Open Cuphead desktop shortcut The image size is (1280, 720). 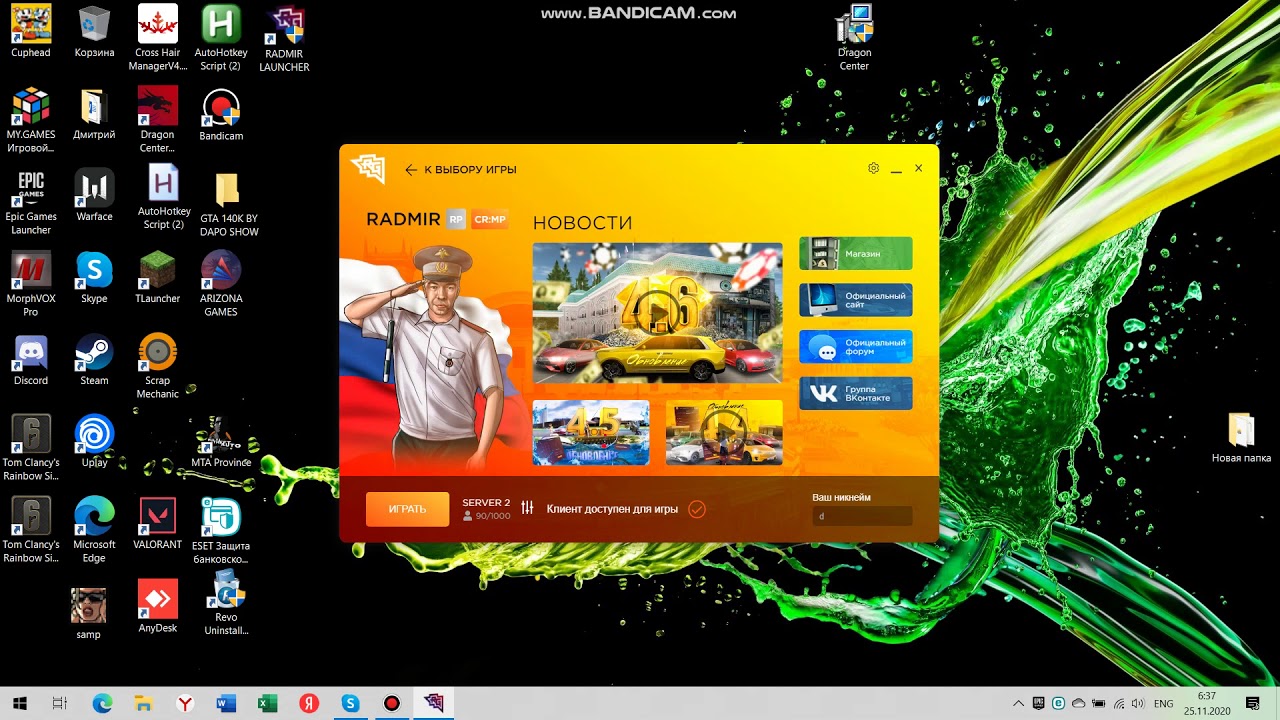31,32
